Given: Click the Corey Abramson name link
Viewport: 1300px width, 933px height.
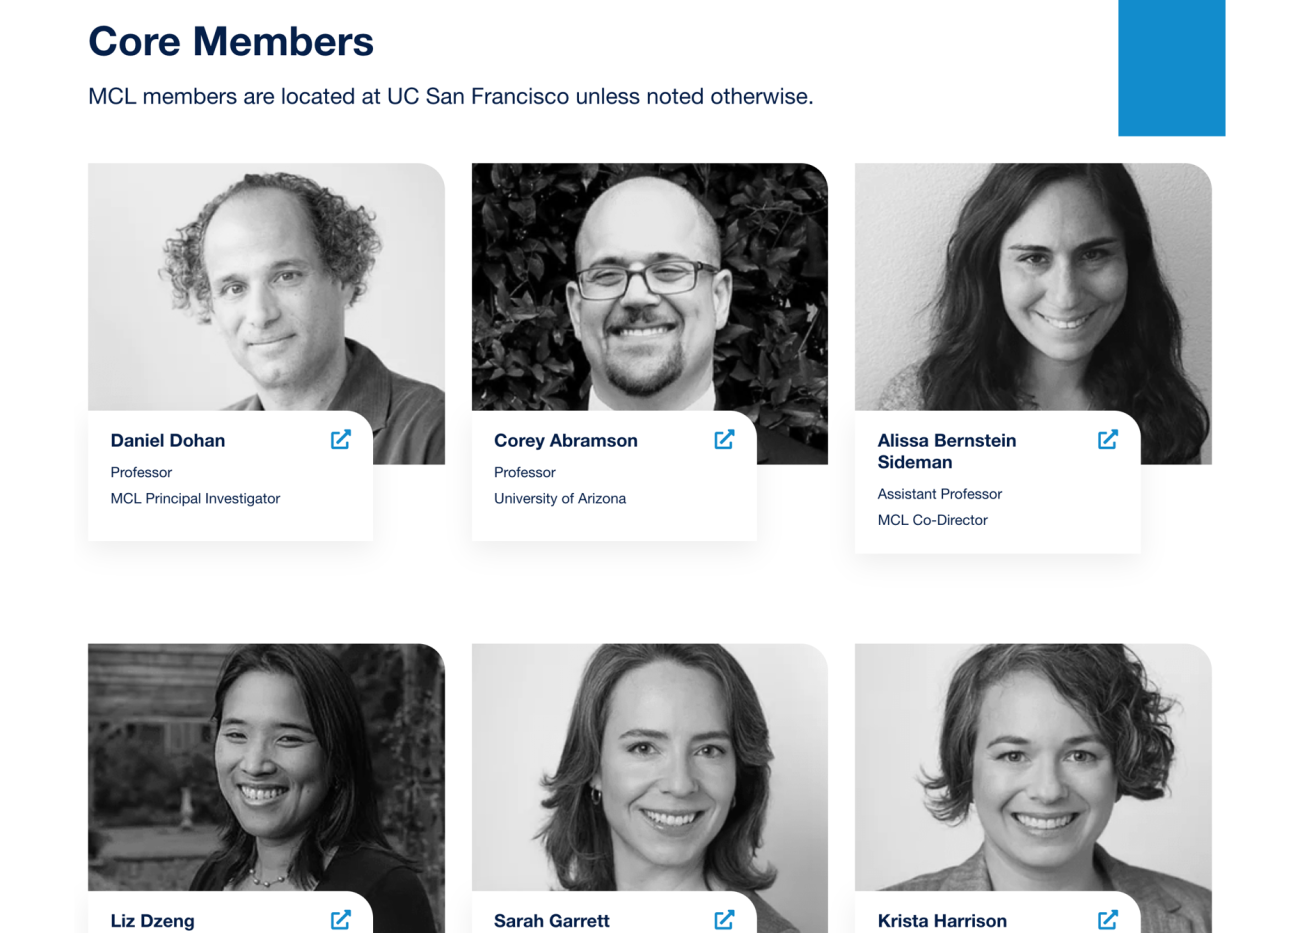Looking at the screenshot, I should pos(565,441).
